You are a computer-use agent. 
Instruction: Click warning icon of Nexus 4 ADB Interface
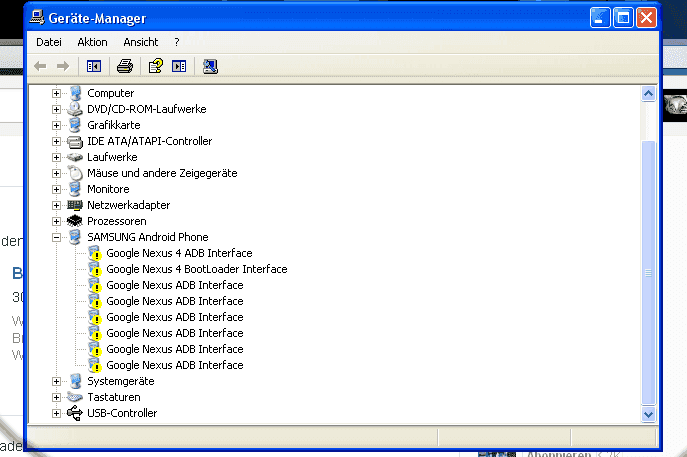tap(95, 253)
